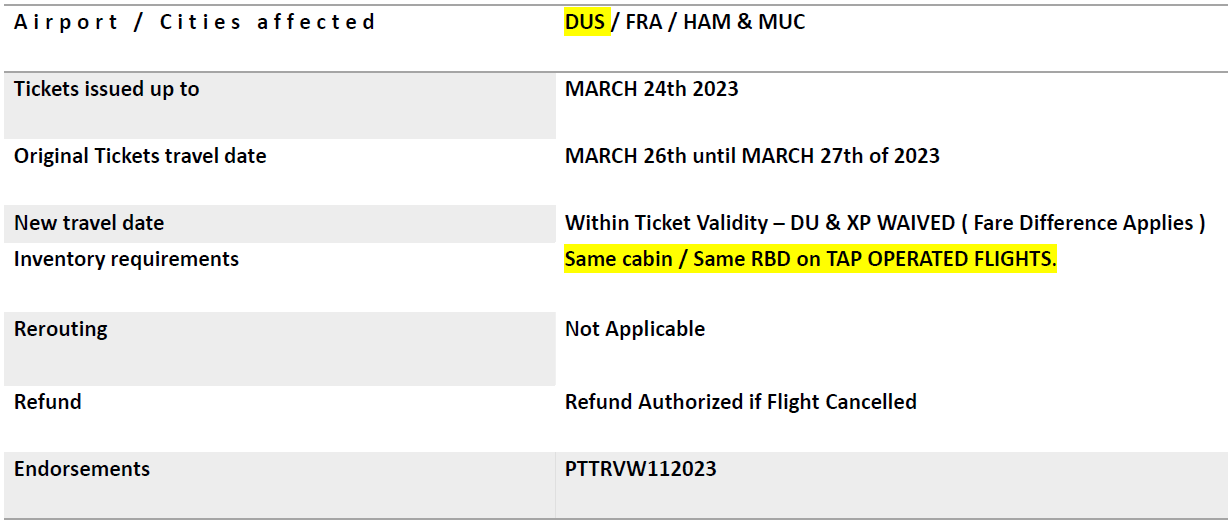Select 'Original Tickets travel date' row label
Image resolution: width=1228 pixels, height=532 pixels.
tap(140, 156)
